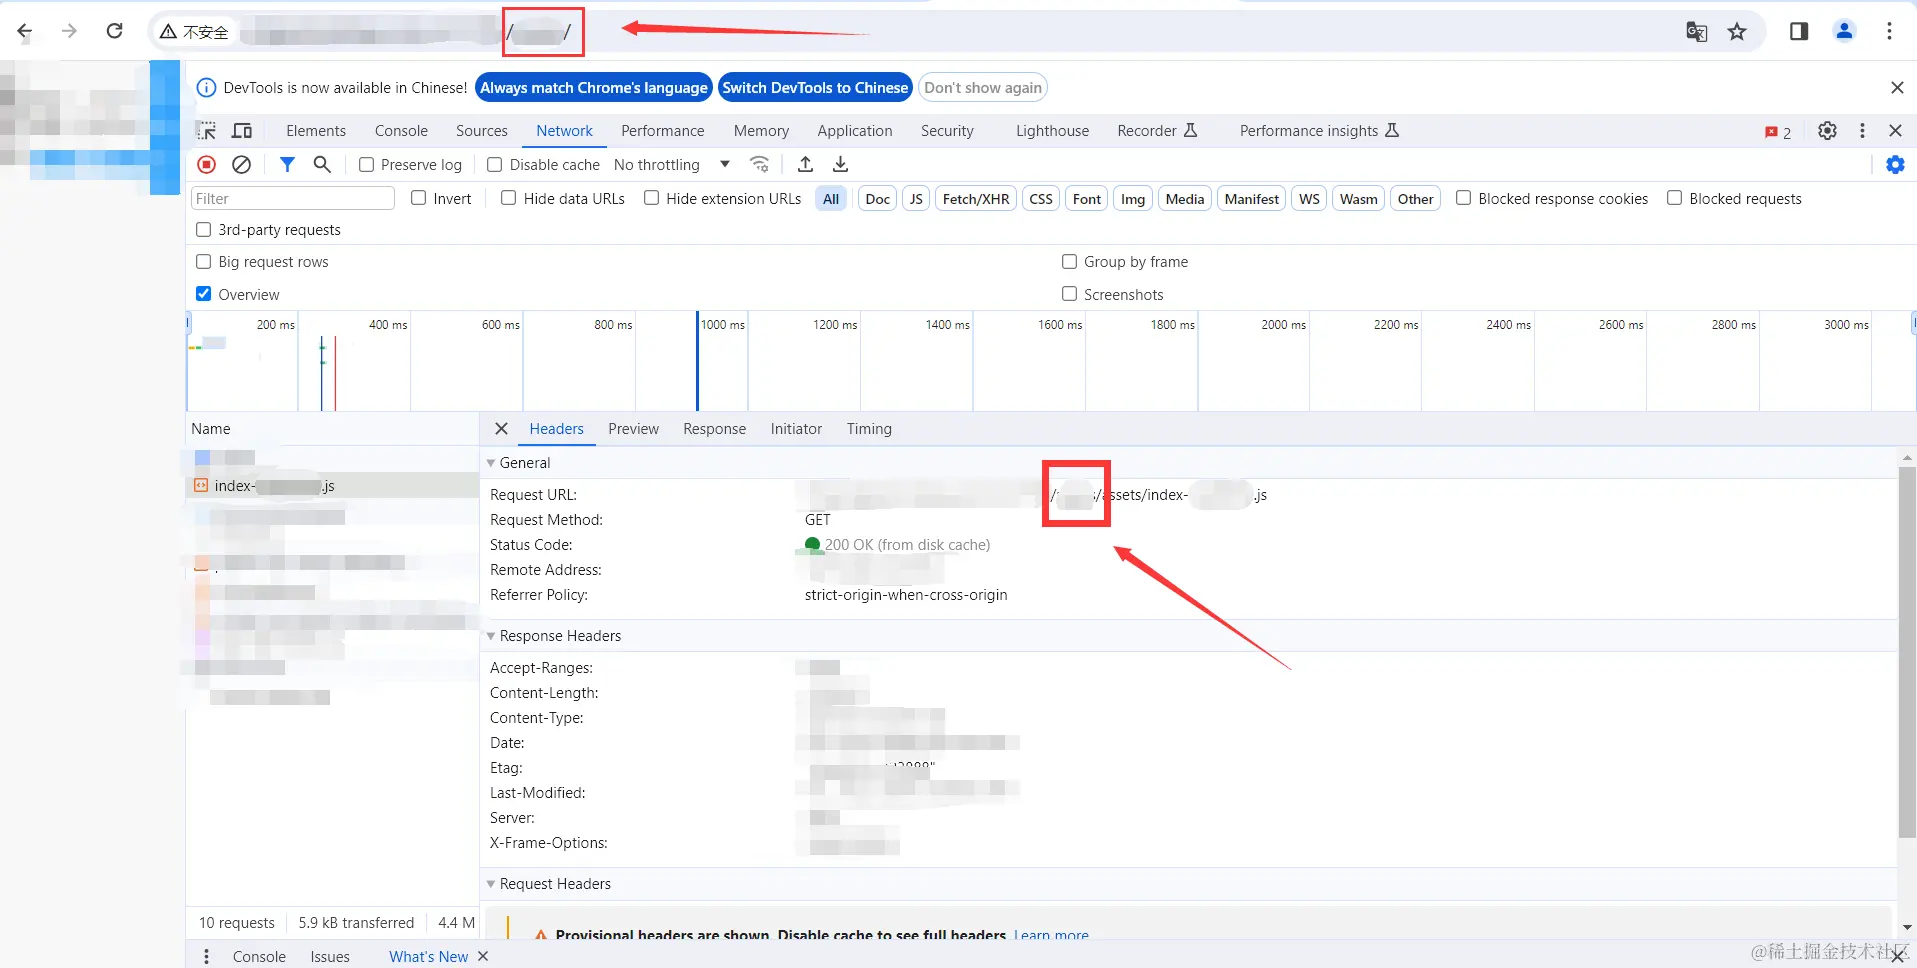Open the drawer three-dot menu
The image size is (1917, 968).
pos(207,957)
